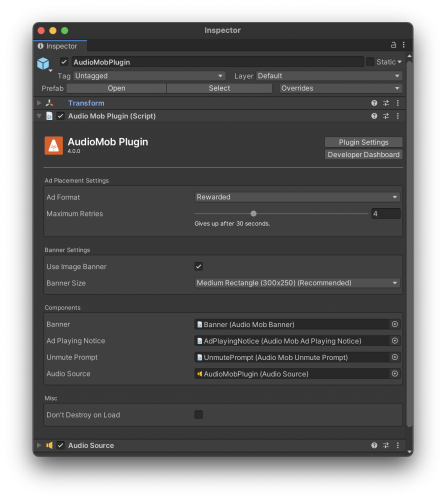Toggle the Static checkbox

pyautogui.click(x=370, y=62)
